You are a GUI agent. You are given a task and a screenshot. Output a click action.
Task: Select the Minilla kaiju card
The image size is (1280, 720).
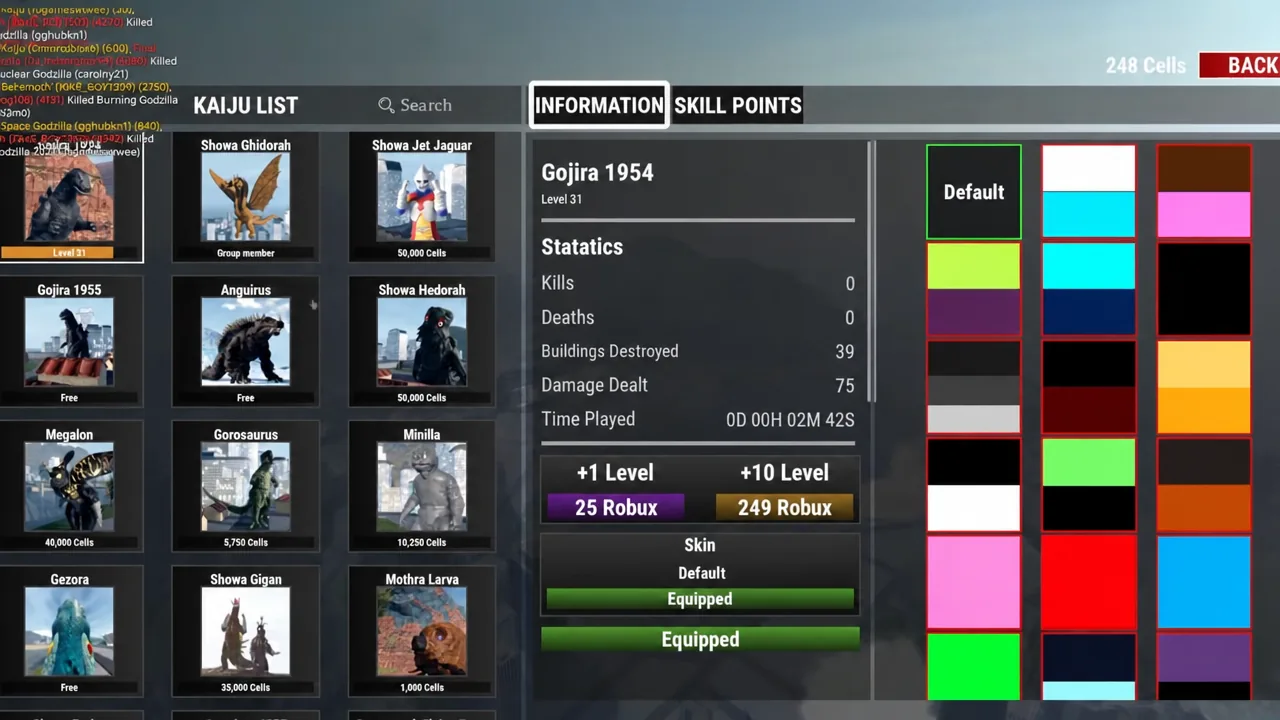coord(422,487)
